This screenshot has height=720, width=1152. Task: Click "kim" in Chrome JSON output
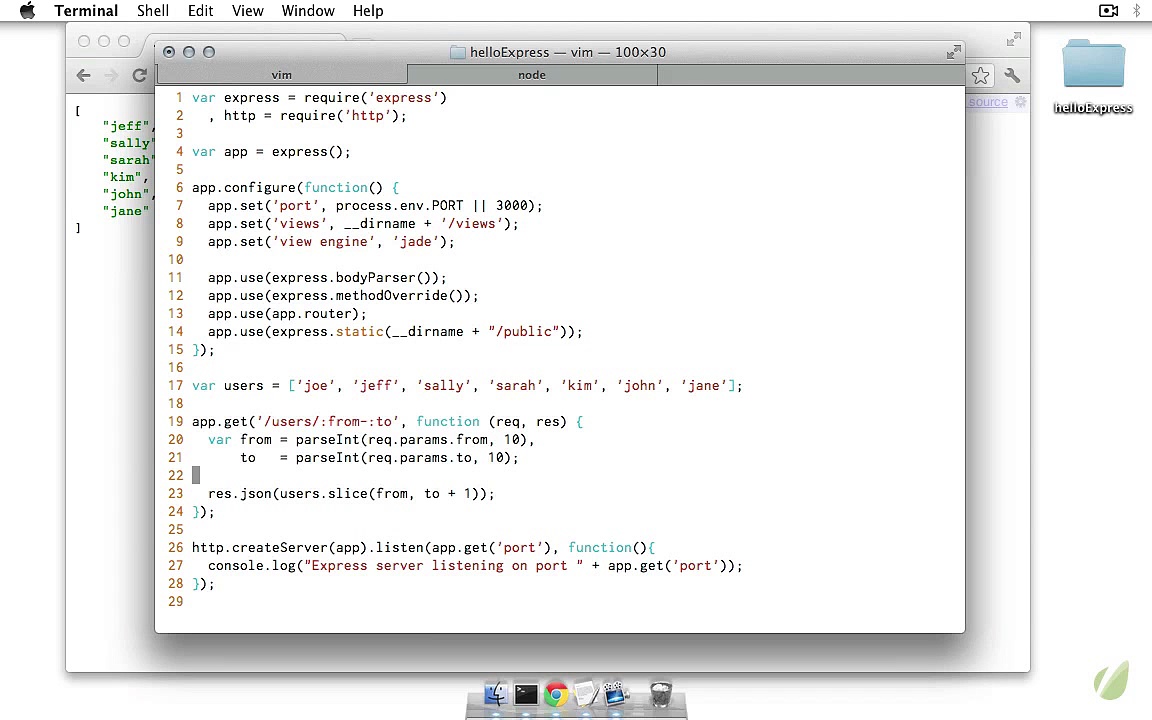click(x=122, y=177)
